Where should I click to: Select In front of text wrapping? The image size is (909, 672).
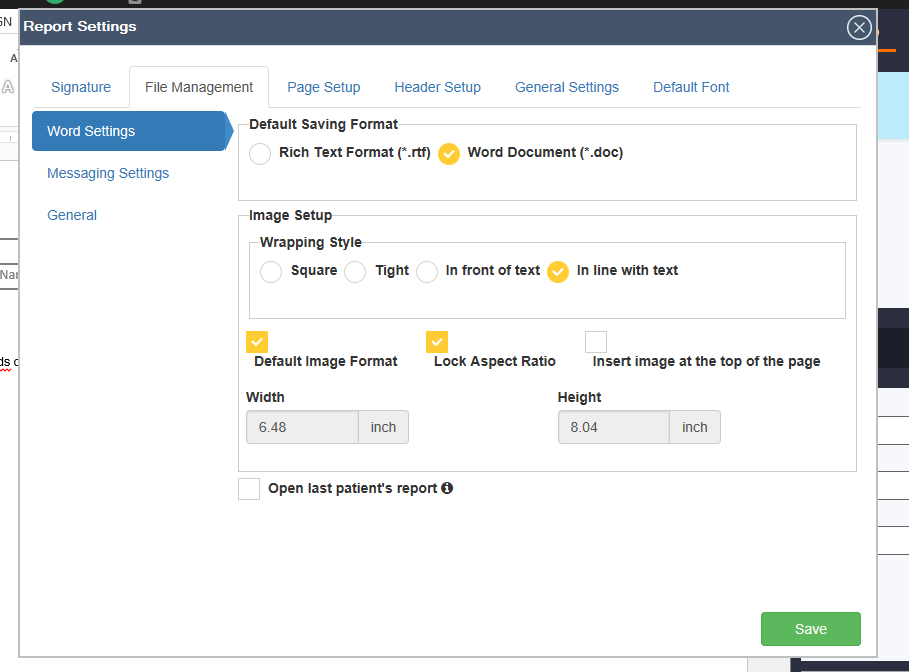coord(427,272)
